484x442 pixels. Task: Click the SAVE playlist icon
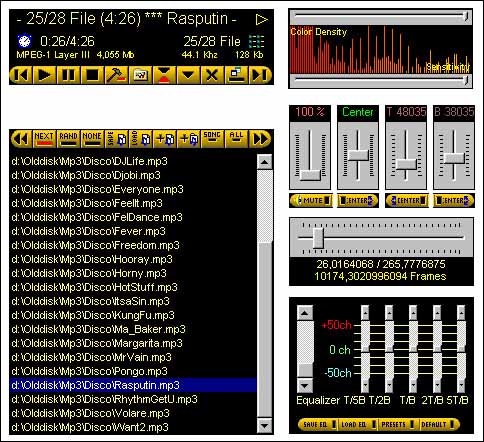[x=116, y=139]
